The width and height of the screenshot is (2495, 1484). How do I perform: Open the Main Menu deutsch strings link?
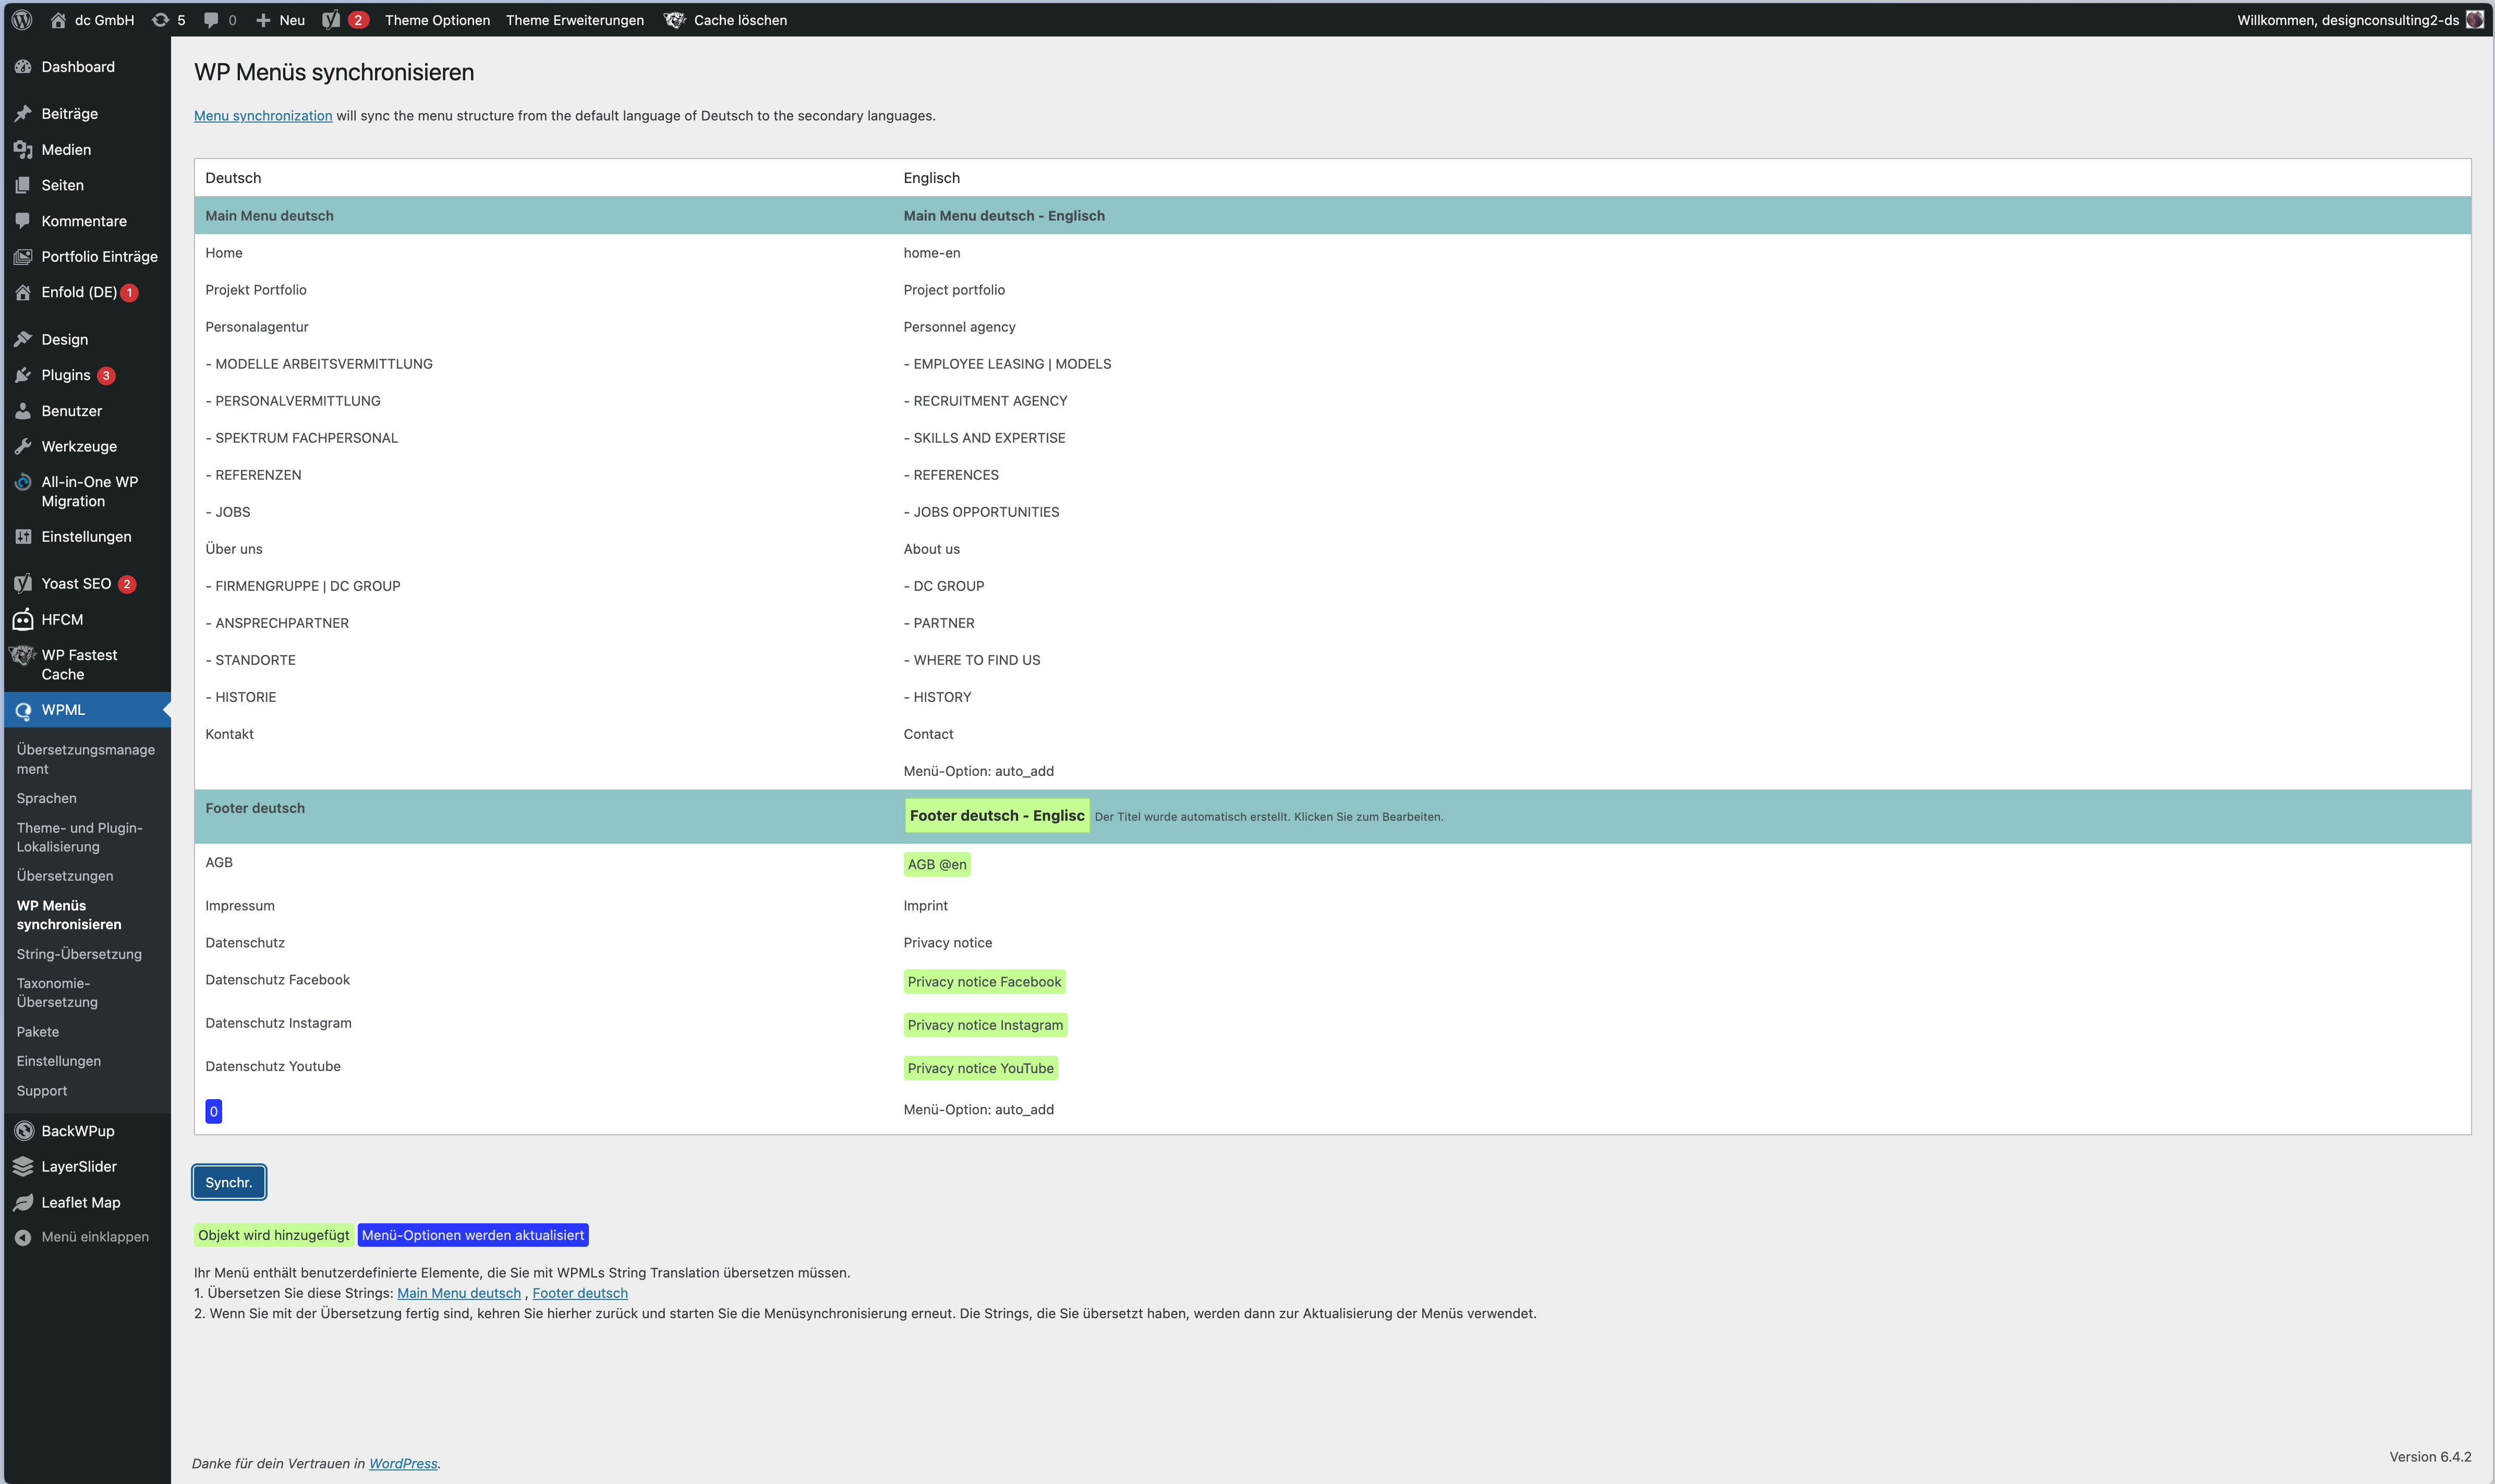coord(459,1293)
